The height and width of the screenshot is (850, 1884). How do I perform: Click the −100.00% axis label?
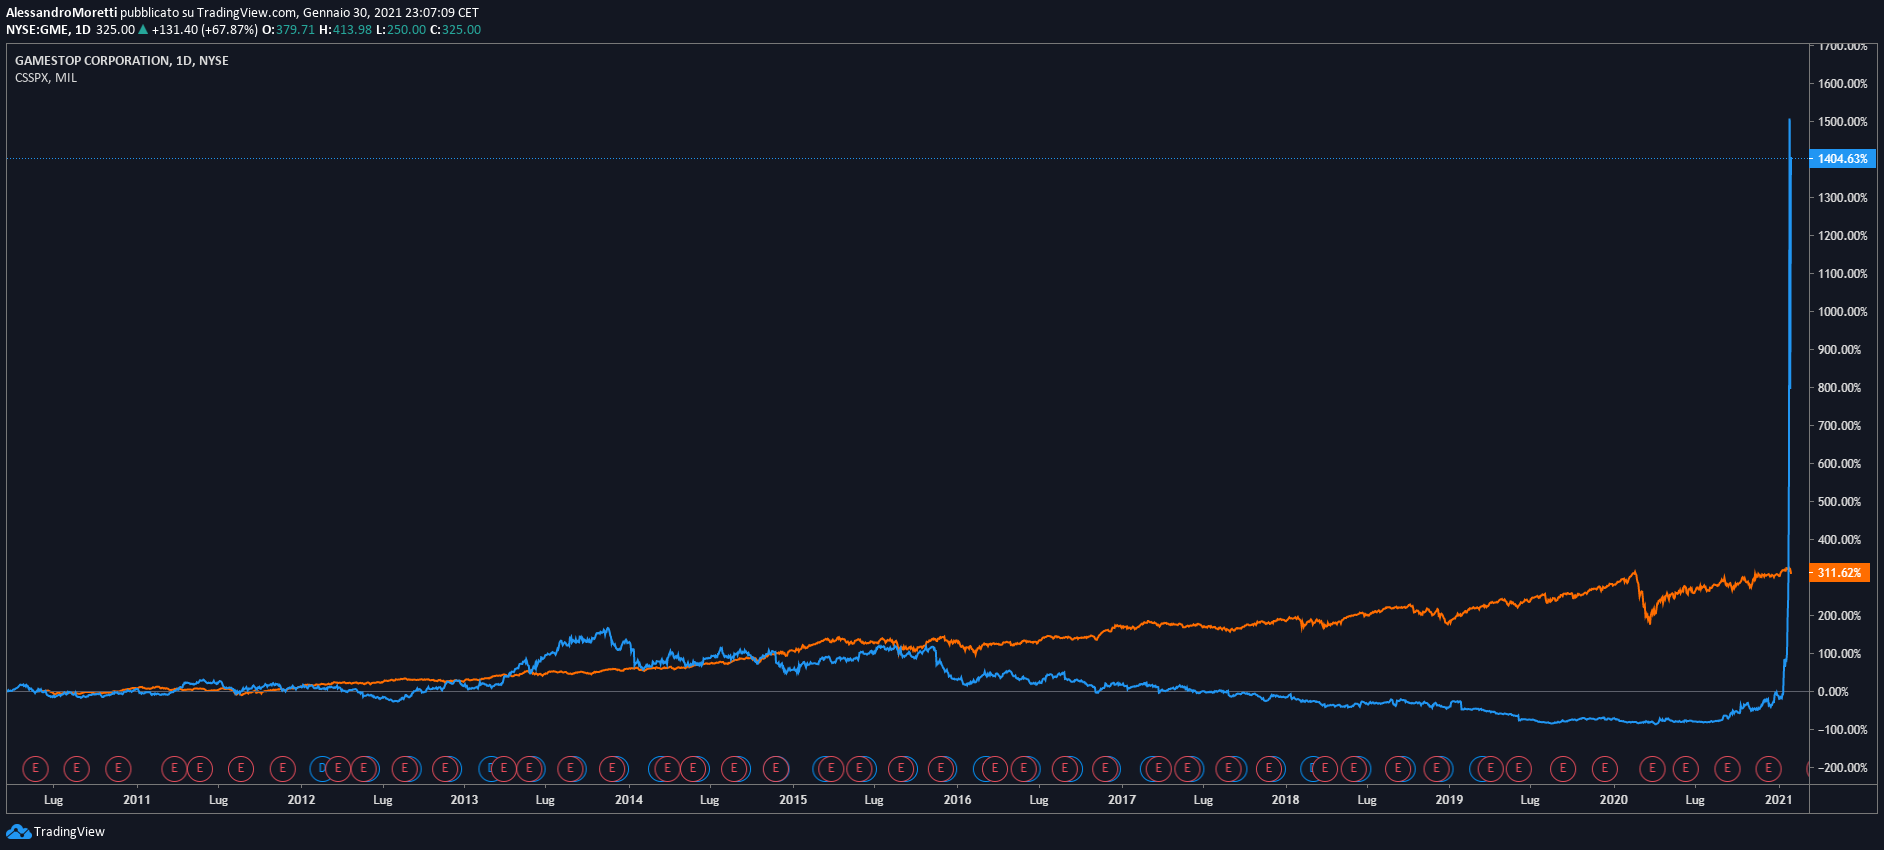coord(1840,730)
